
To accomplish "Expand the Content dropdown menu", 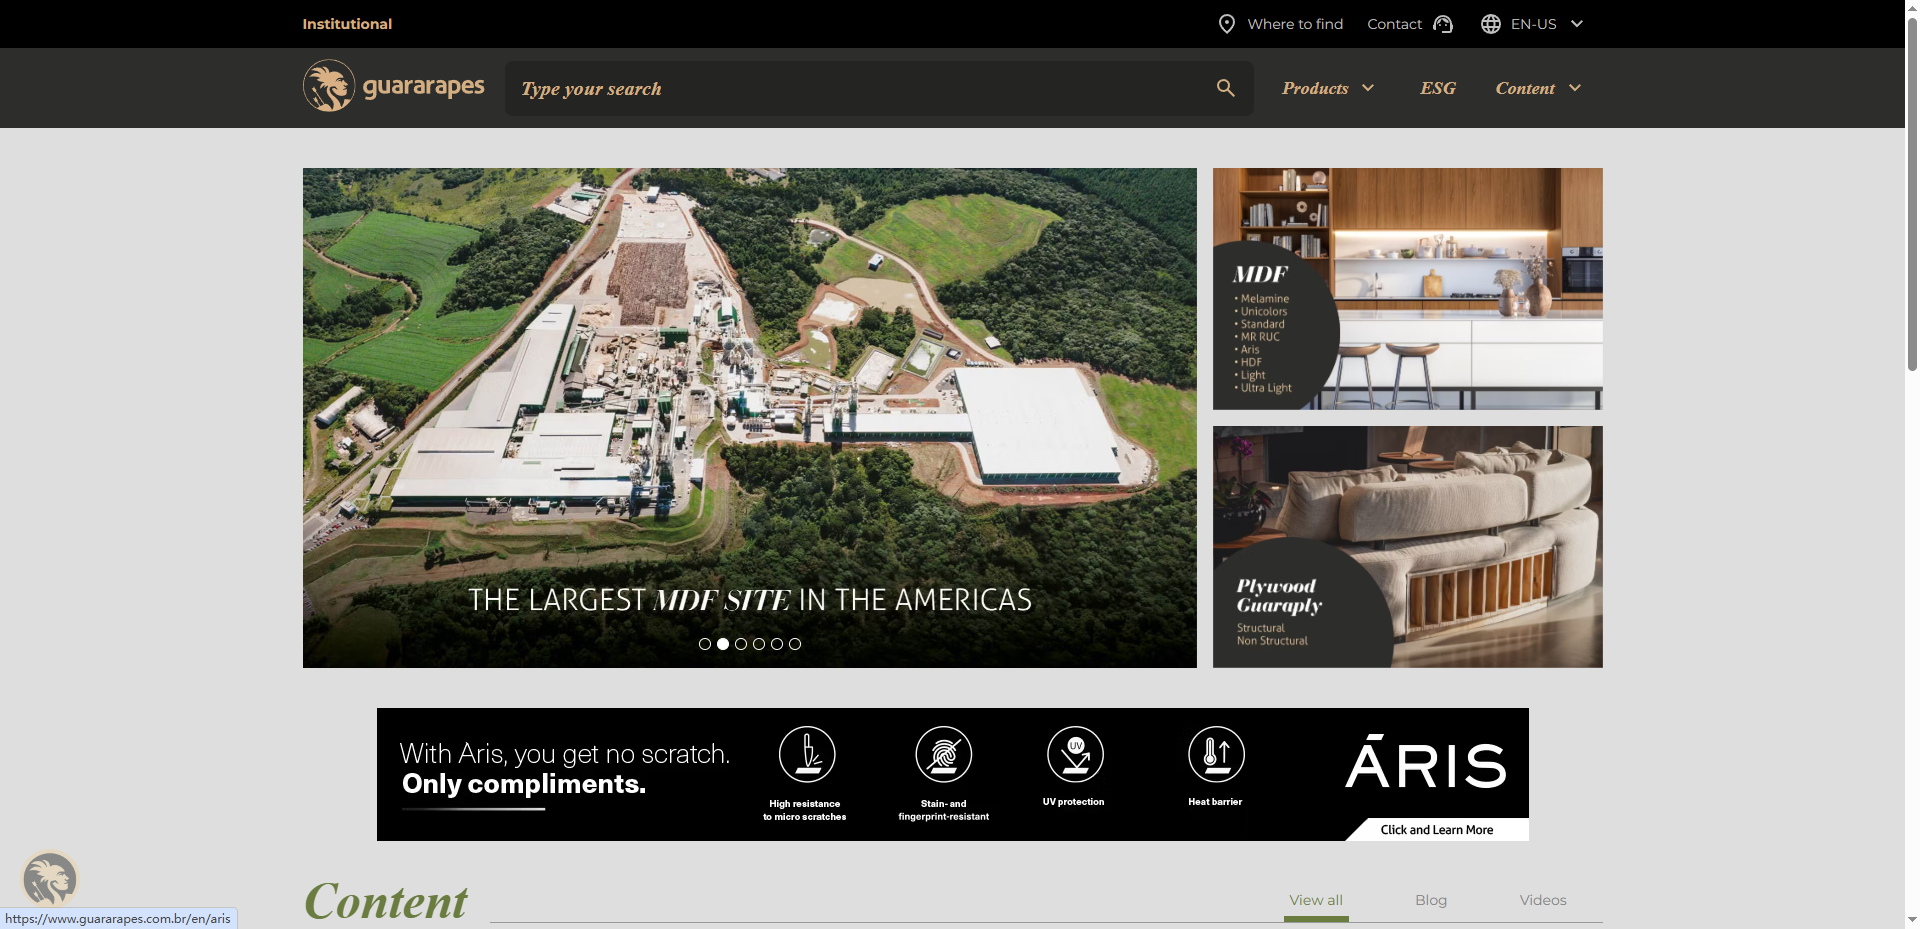I will (x=1537, y=88).
